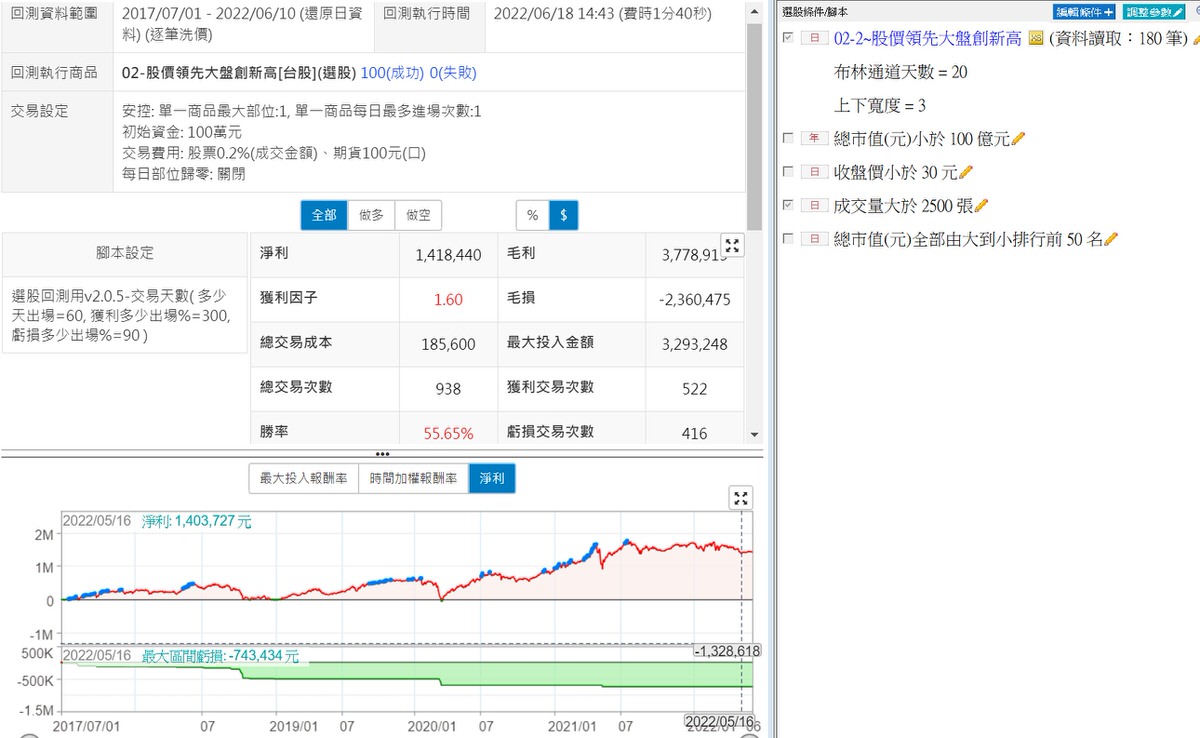This screenshot has width=1200, height=738.
Task: Edit the 收盤價小於 30 元 condition pencil
Action: (966, 172)
